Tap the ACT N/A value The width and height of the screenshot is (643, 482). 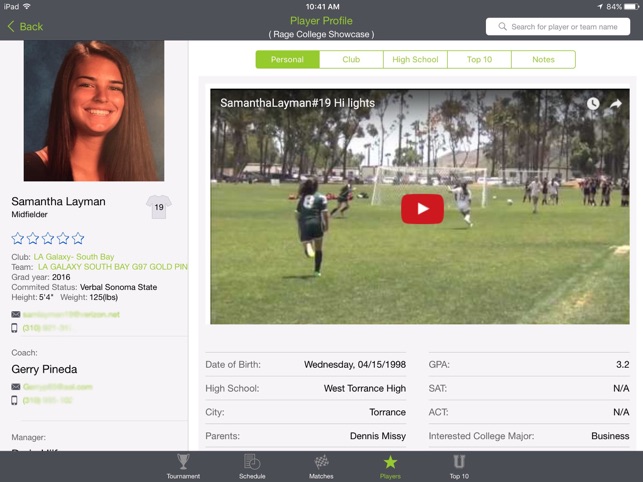coord(621,412)
